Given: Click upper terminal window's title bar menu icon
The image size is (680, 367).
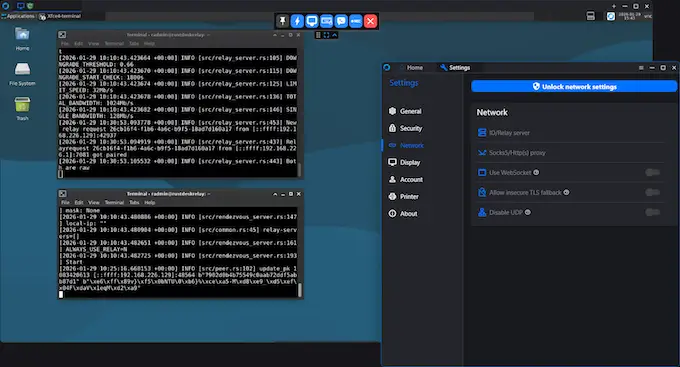Looking at the screenshot, I should tap(62, 35).
